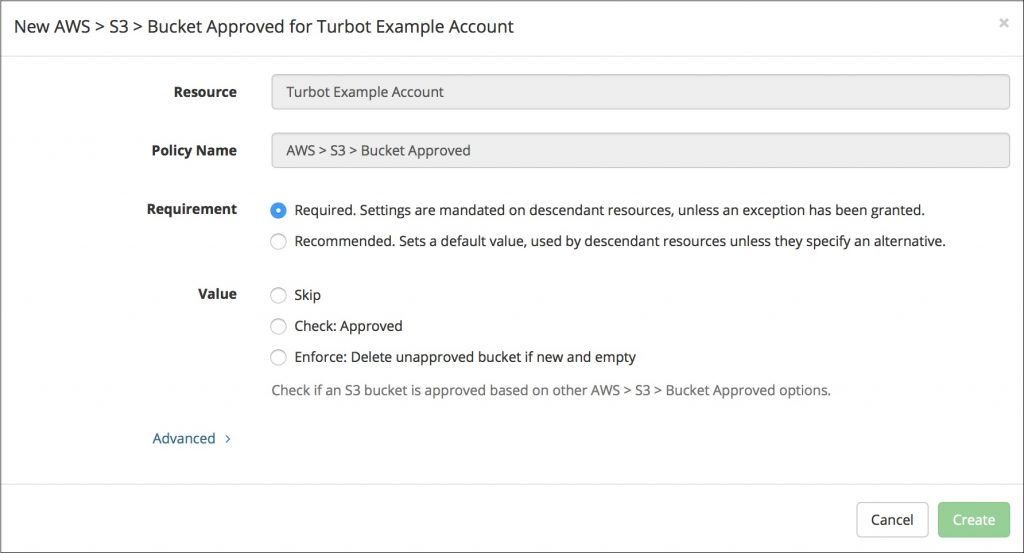
Task: Choose the Check: Approved value
Action: tap(278, 326)
